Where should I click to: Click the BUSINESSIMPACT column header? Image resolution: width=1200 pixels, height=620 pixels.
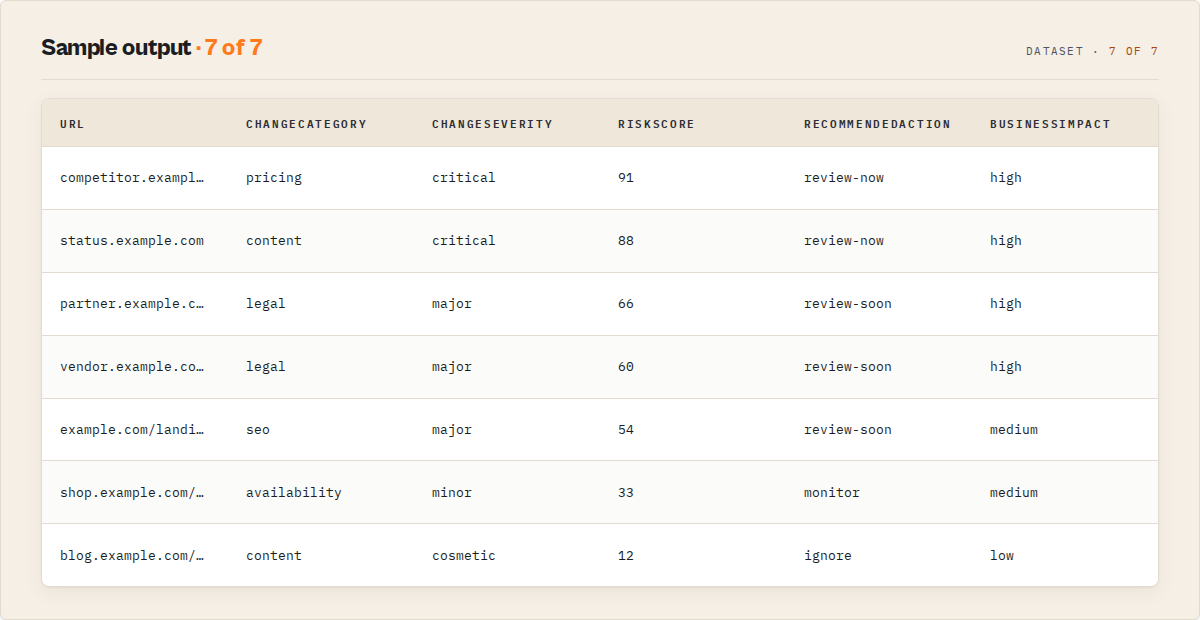click(x=1050, y=124)
